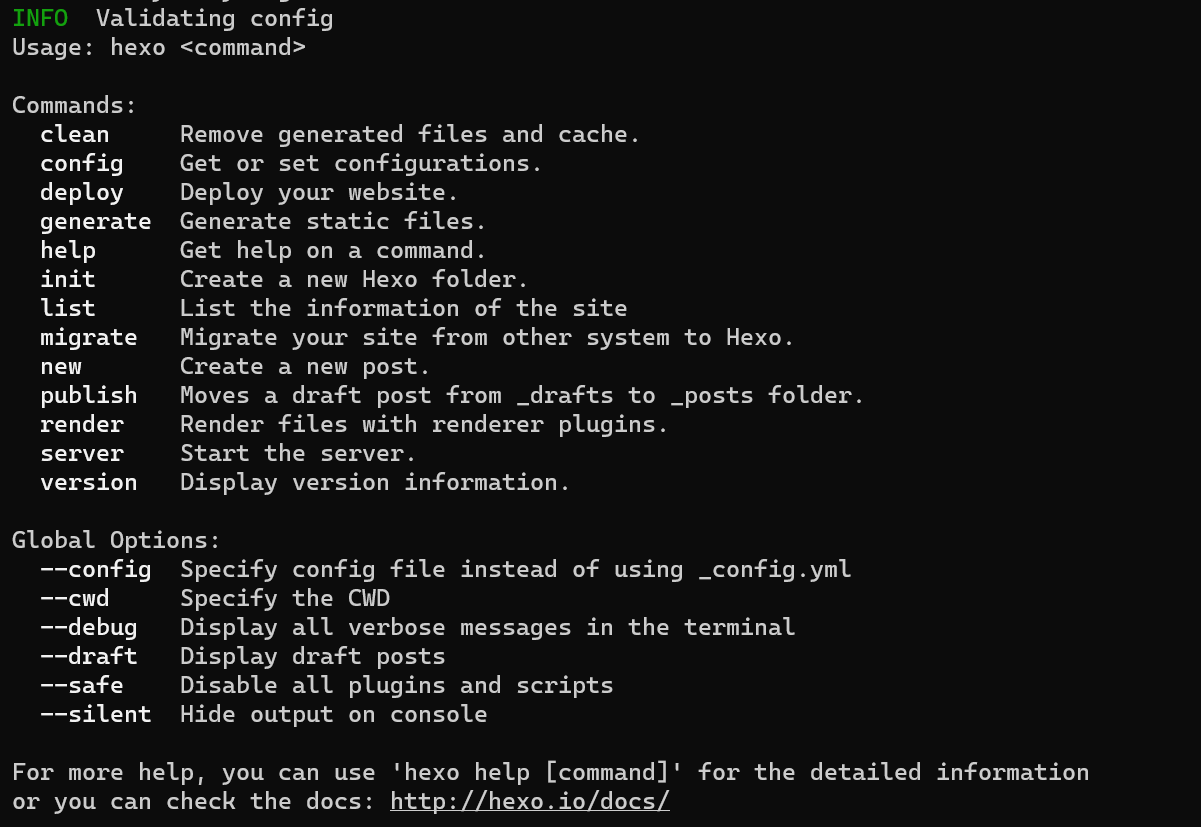The width and height of the screenshot is (1201, 827).
Task: Click the 'clean' command name
Action: [75, 134]
